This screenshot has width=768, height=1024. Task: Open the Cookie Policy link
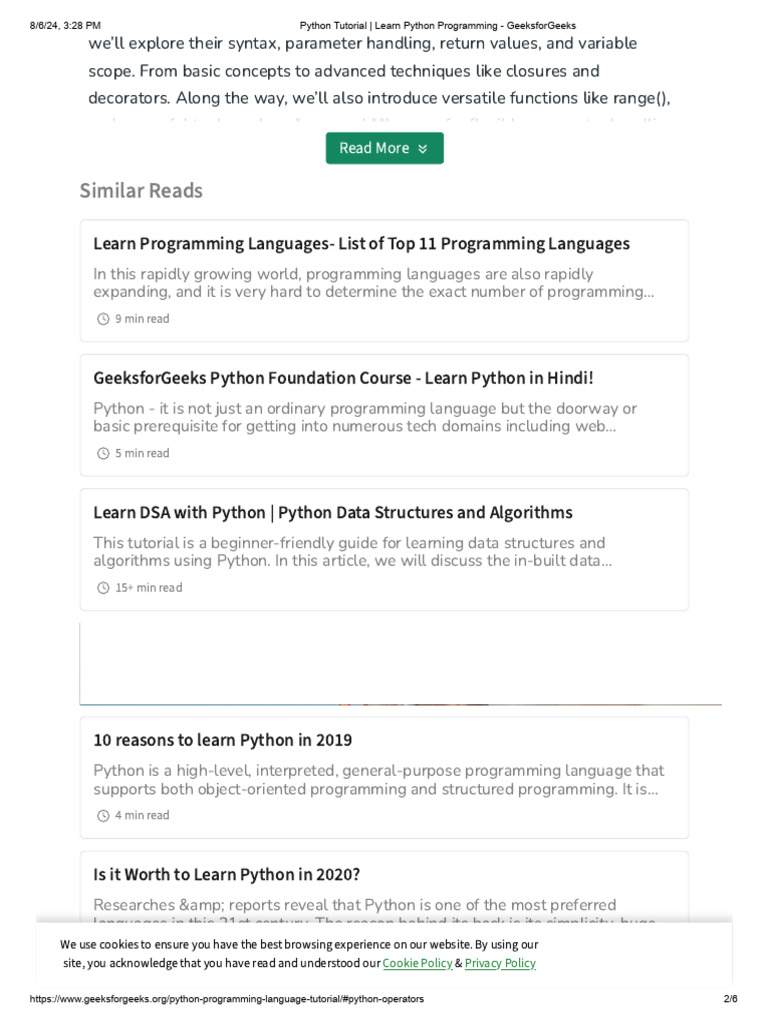417,963
